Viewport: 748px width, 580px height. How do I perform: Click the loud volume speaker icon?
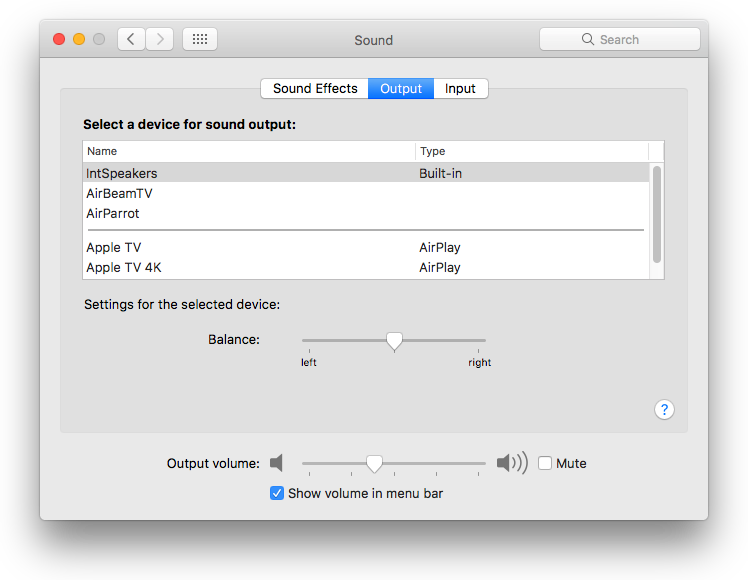511,463
